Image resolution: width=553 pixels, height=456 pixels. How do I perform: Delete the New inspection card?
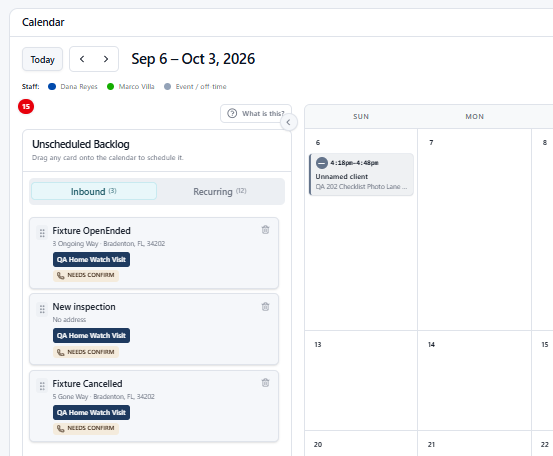266,307
